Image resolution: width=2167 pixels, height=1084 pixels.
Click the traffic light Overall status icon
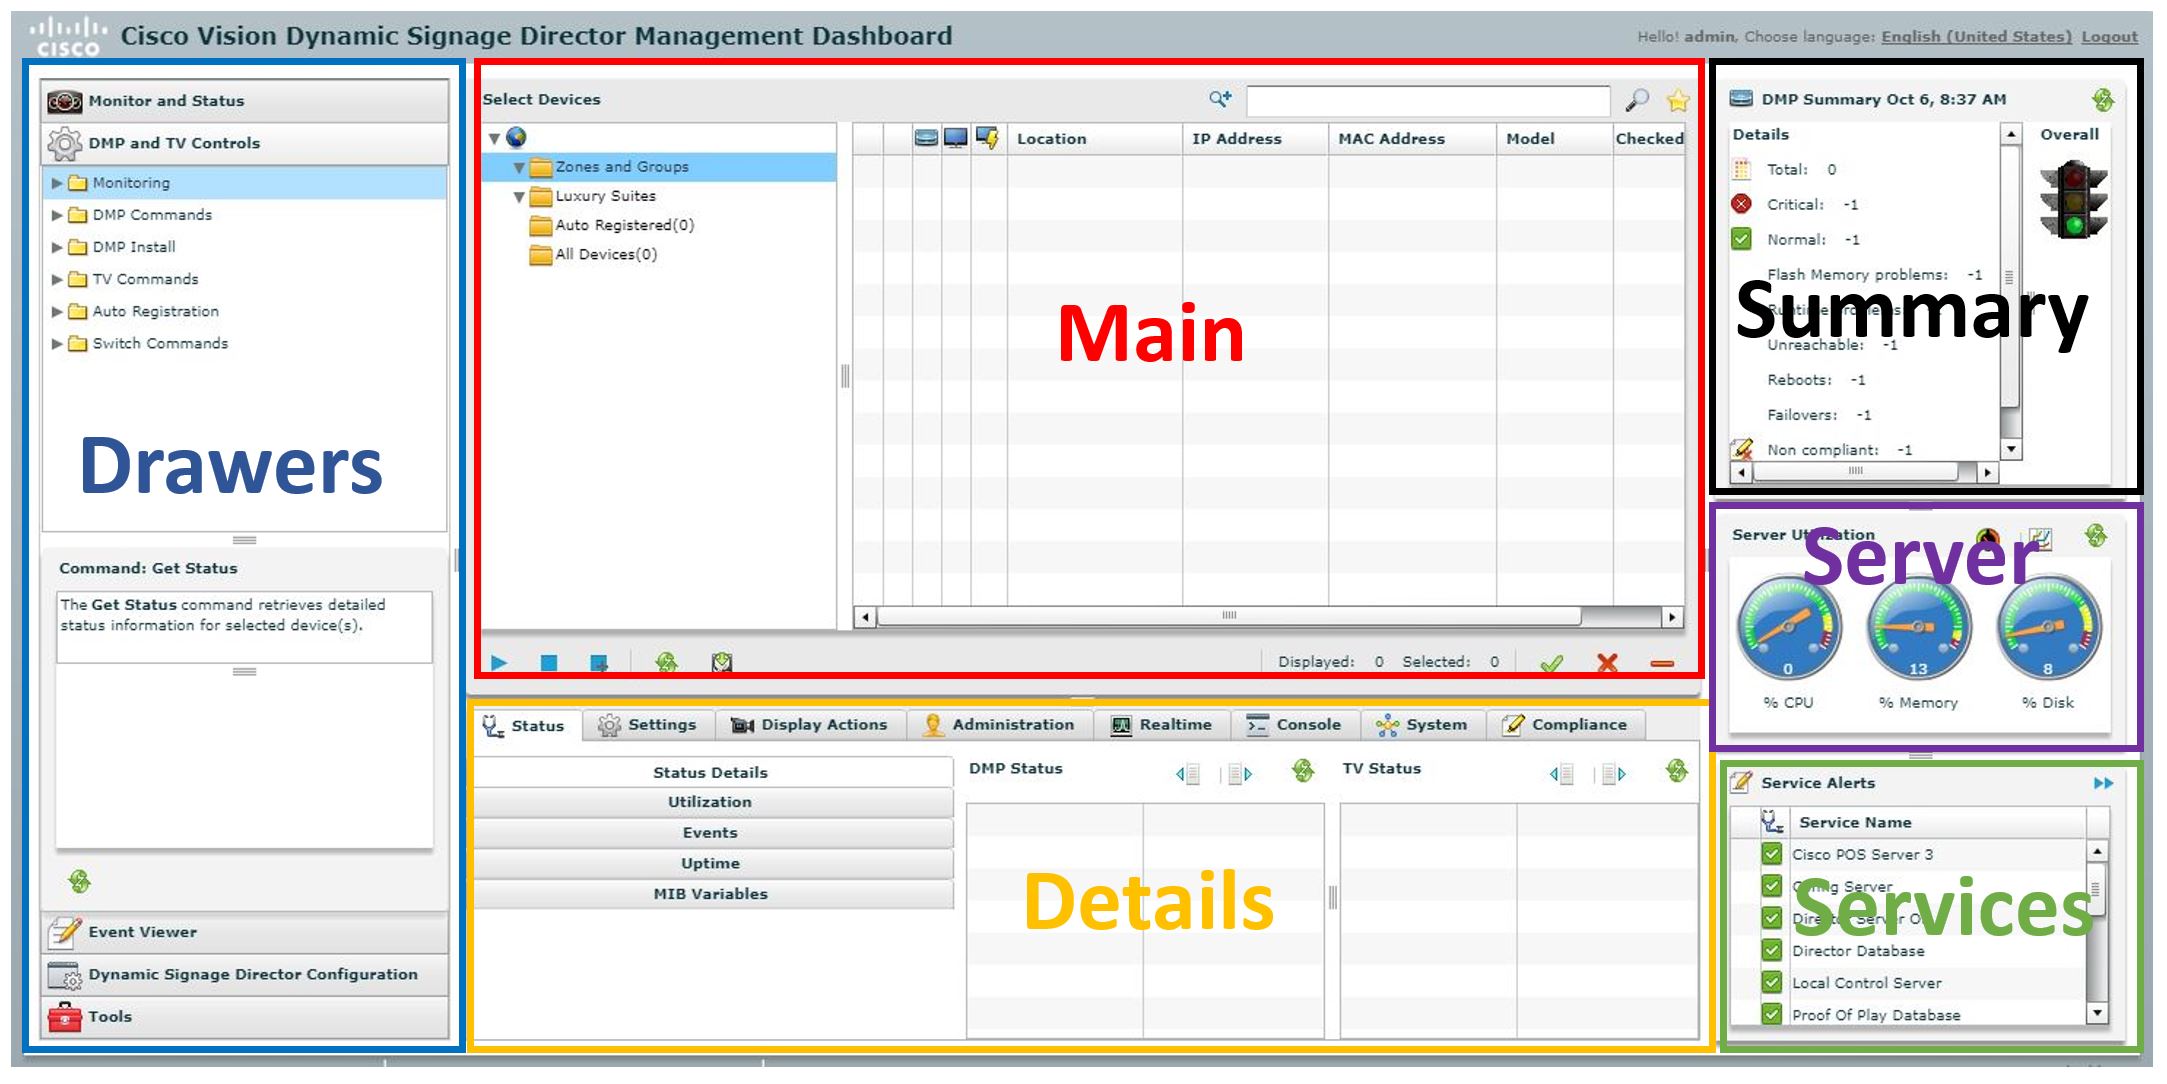pos(2074,199)
